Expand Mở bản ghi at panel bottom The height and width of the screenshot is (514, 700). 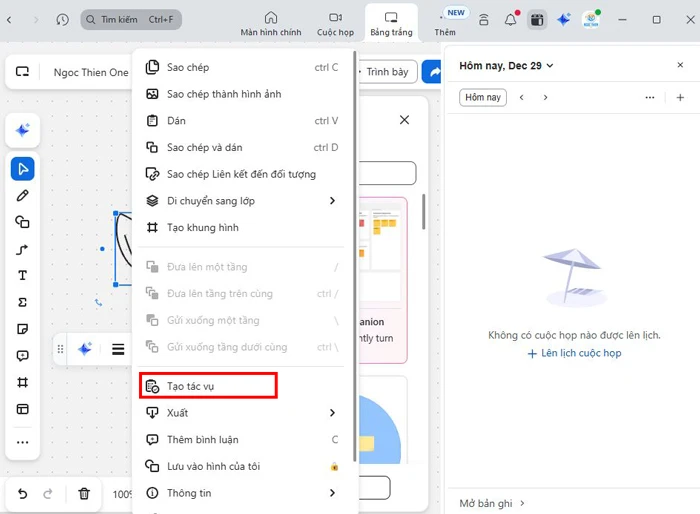[x=492, y=503]
